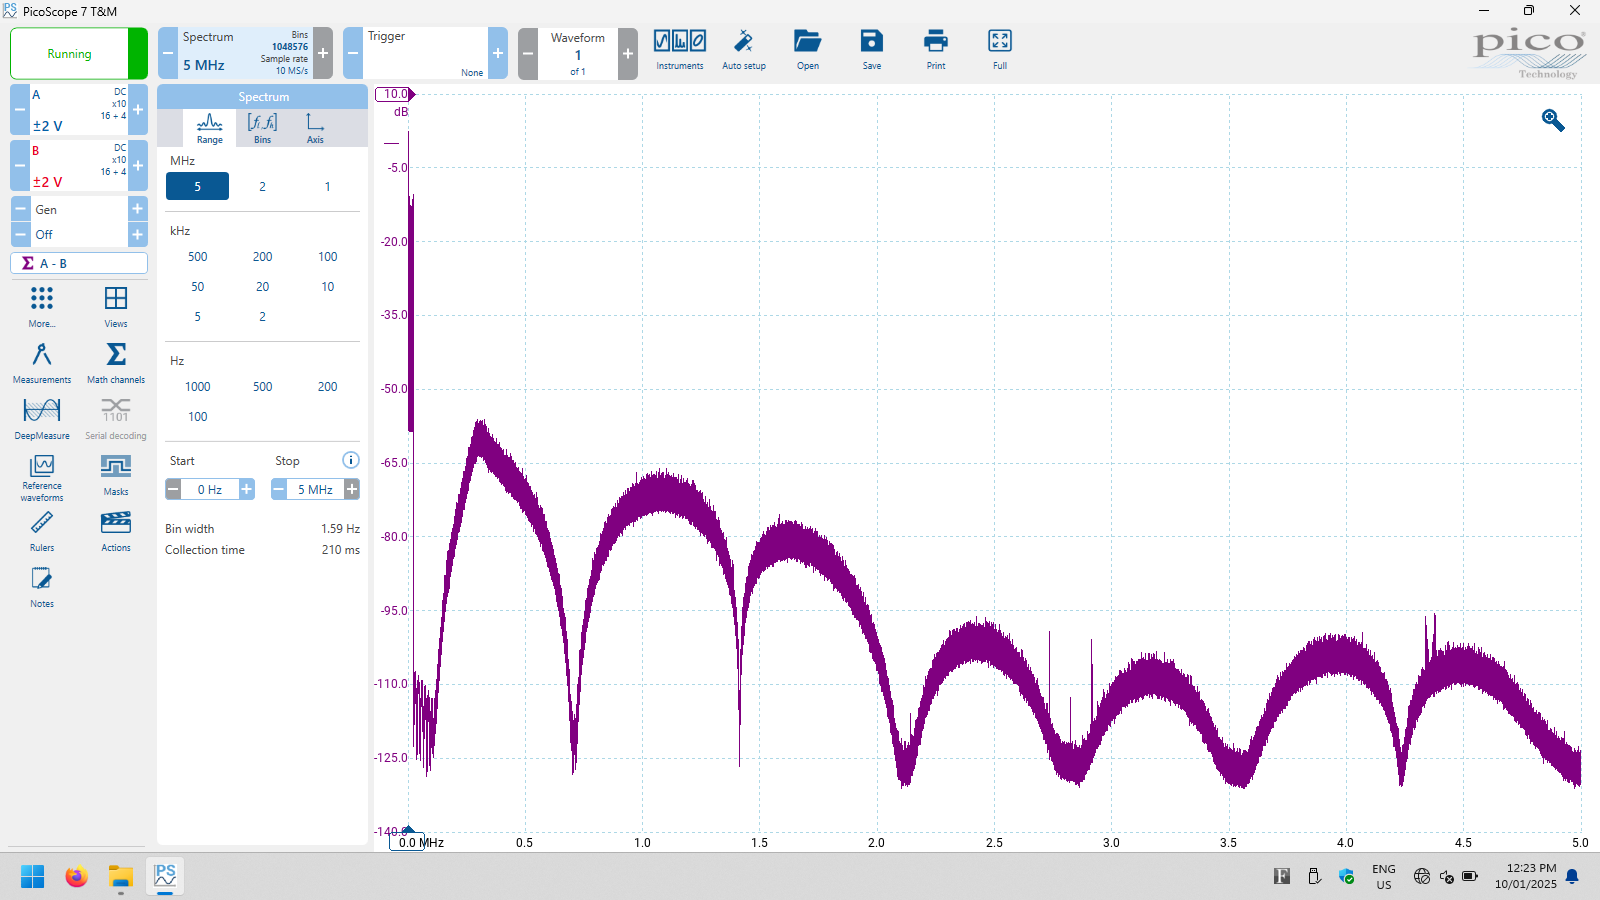This screenshot has height=900, width=1600.
Task: Increase the Start frequency
Action: click(247, 489)
